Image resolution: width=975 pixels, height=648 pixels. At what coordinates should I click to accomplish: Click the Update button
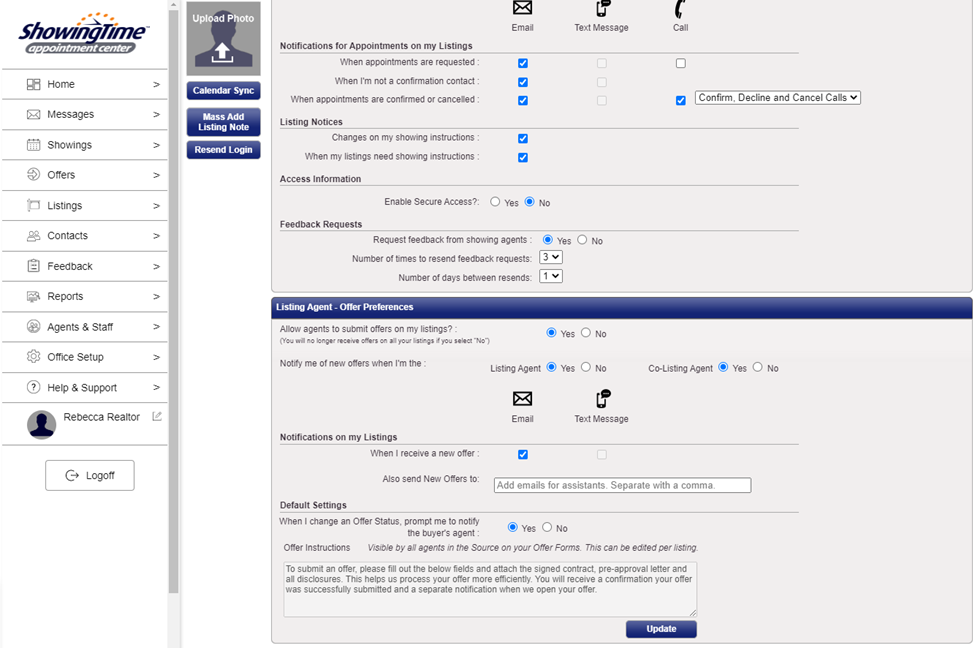click(x=661, y=629)
